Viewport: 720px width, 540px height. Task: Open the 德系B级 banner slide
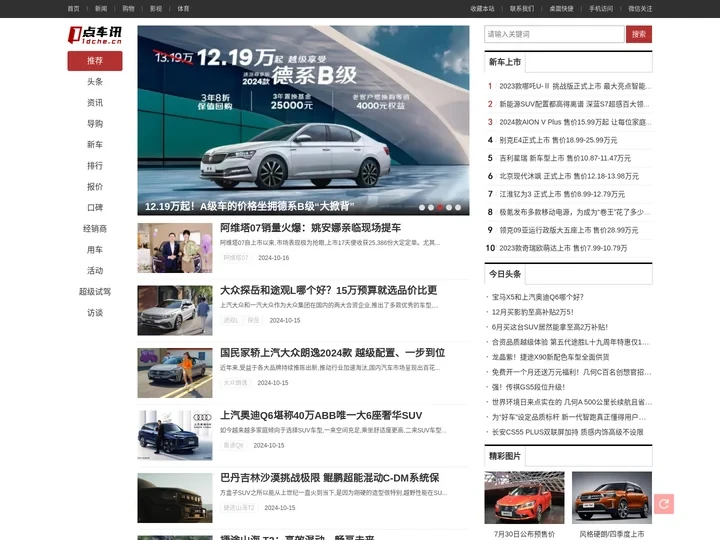pos(303,120)
